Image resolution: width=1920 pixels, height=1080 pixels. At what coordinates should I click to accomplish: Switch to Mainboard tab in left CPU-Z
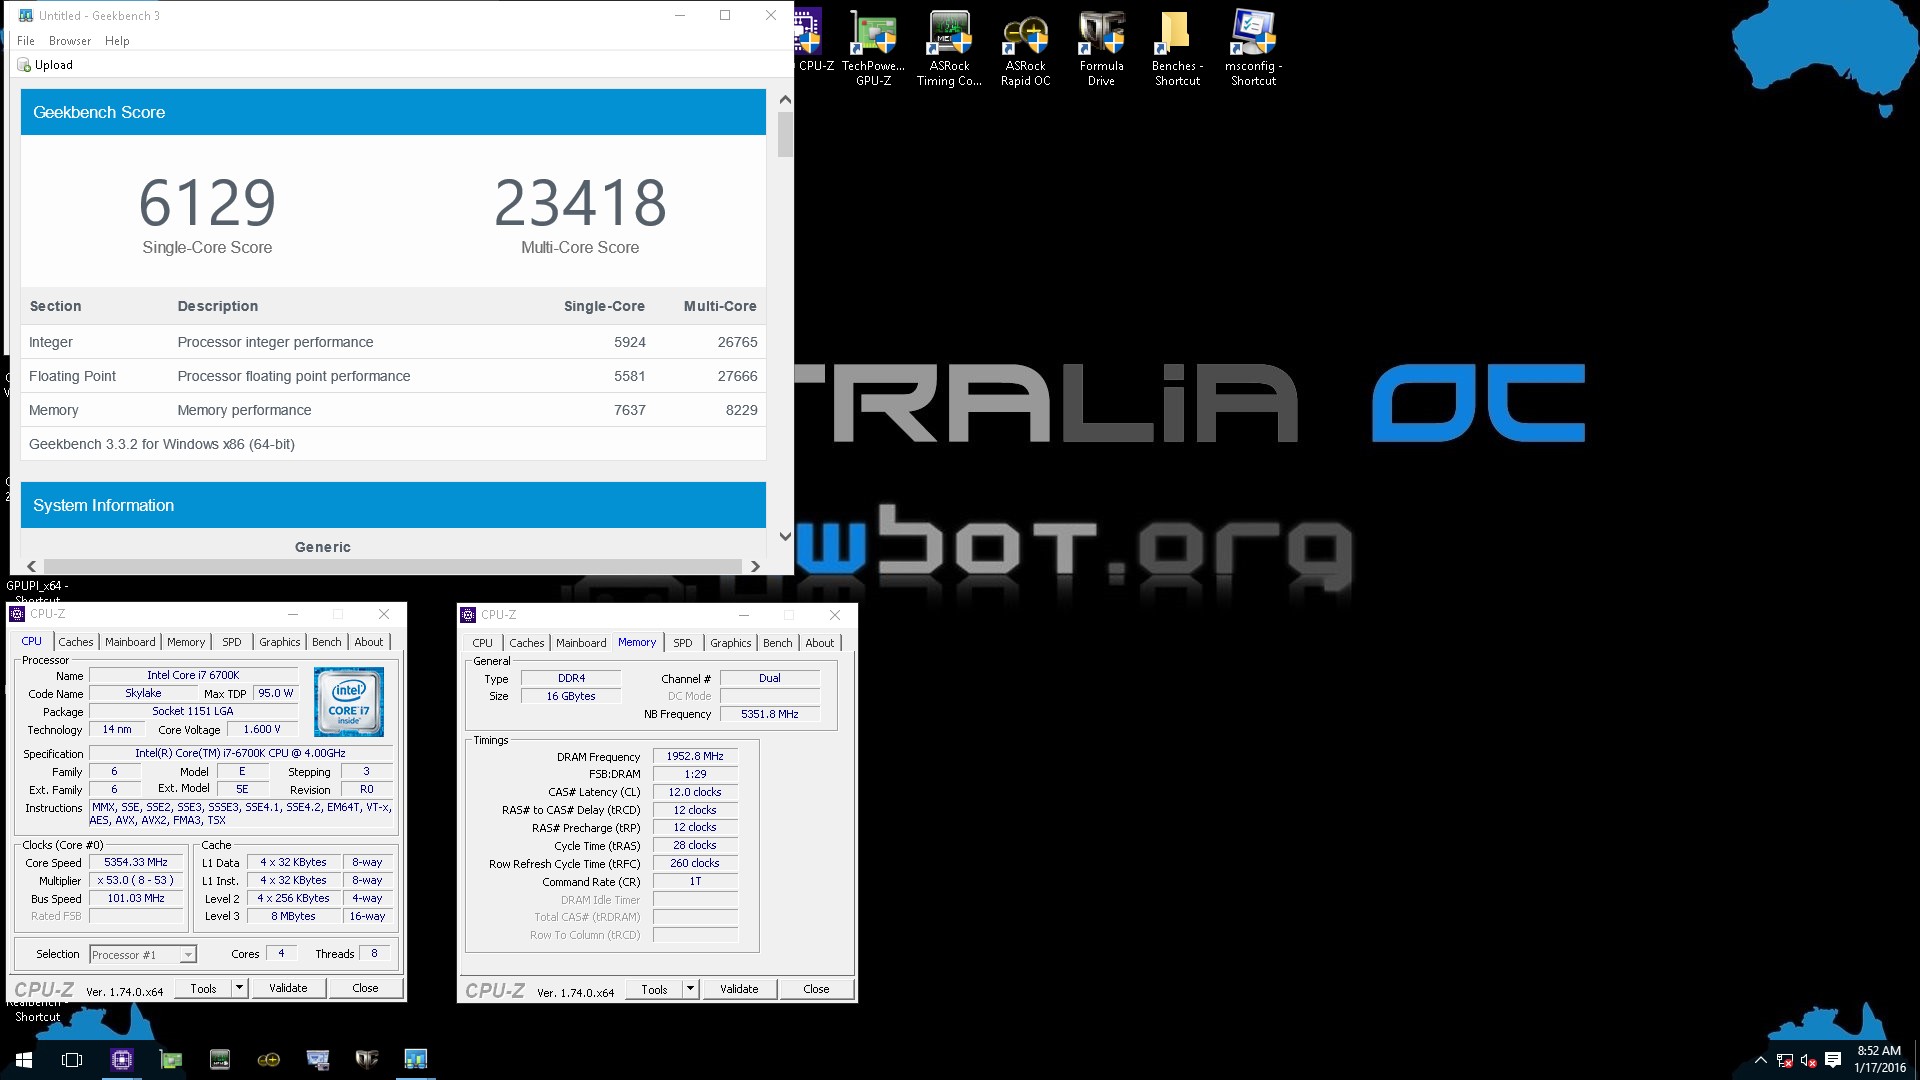[x=130, y=642]
